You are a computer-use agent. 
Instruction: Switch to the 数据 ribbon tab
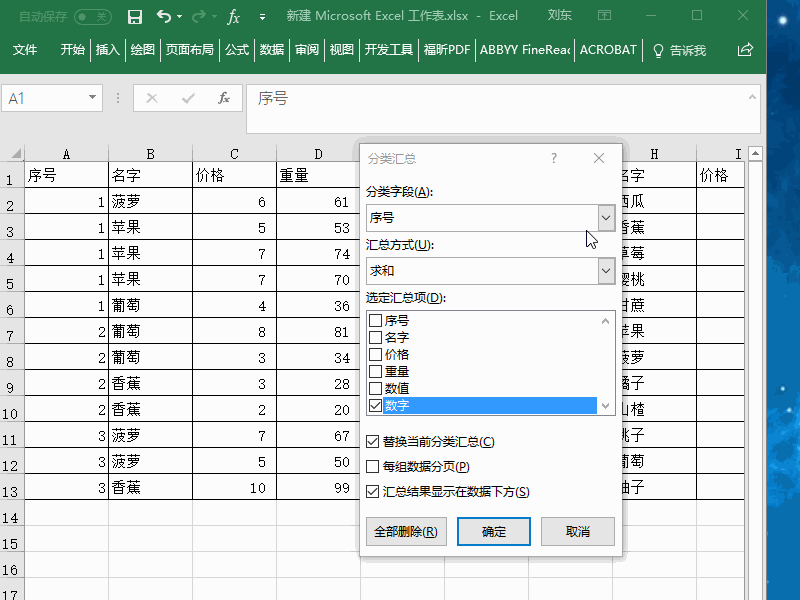click(270, 49)
